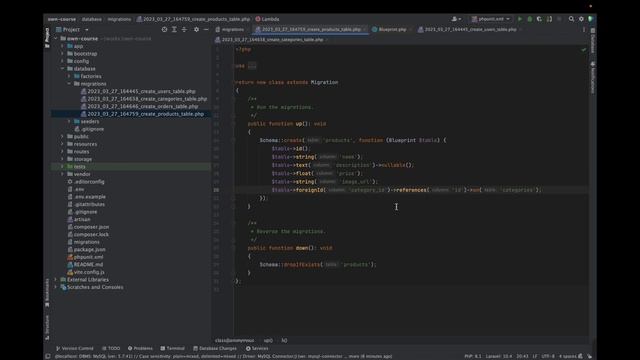Expand the app folder
640x360 pixels.
62,46
